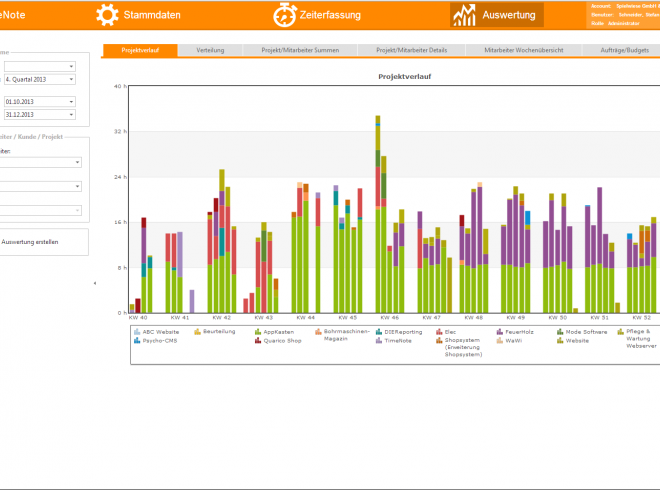The width and height of the screenshot is (660, 490).
Task: Click the Zeiterfassung stopwatch icon
Action: [x=284, y=15]
